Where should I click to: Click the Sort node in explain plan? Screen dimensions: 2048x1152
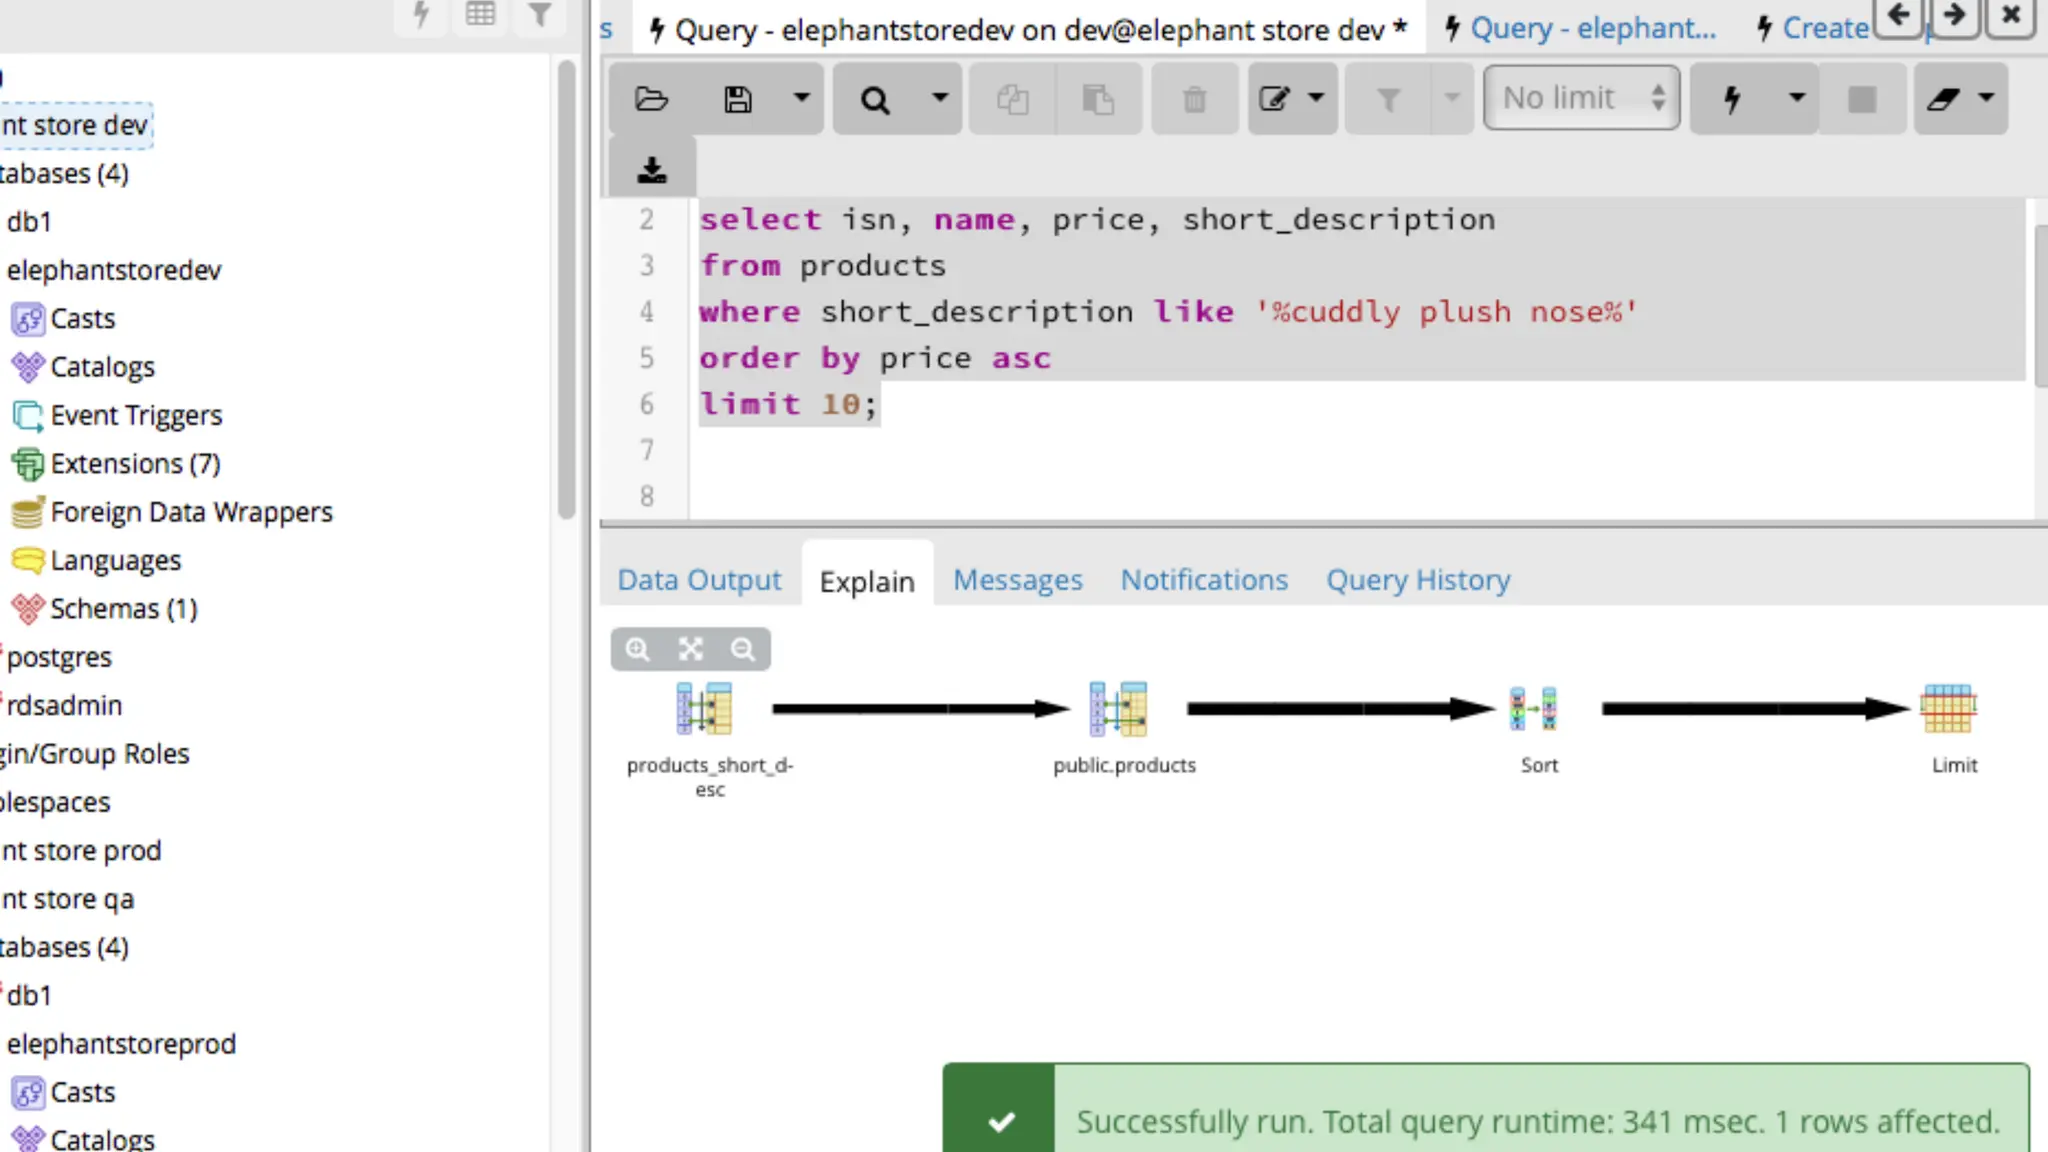coord(1533,709)
